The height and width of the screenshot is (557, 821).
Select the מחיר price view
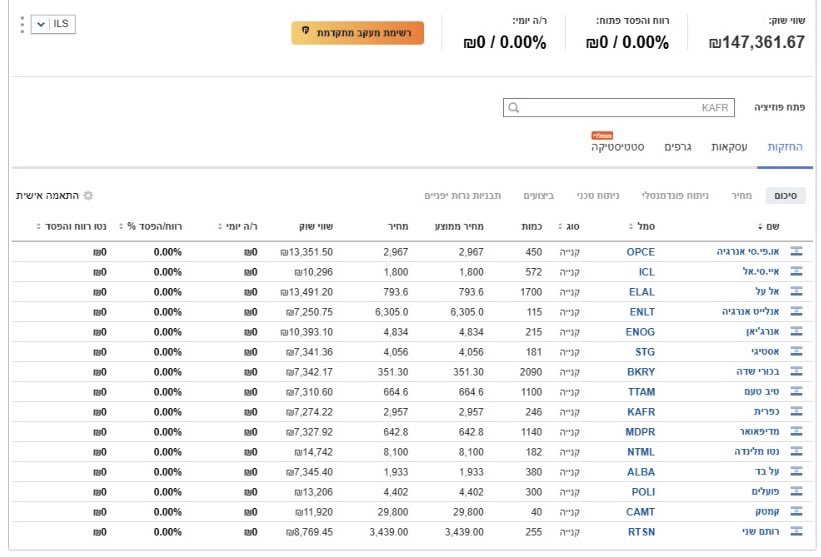tap(741, 196)
